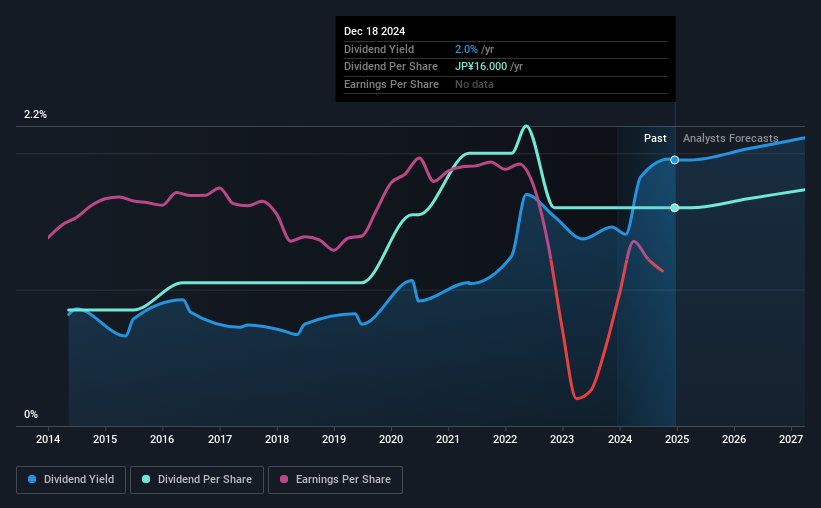821x508 pixels.
Task: Click the Past region label
Action: click(x=655, y=138)
